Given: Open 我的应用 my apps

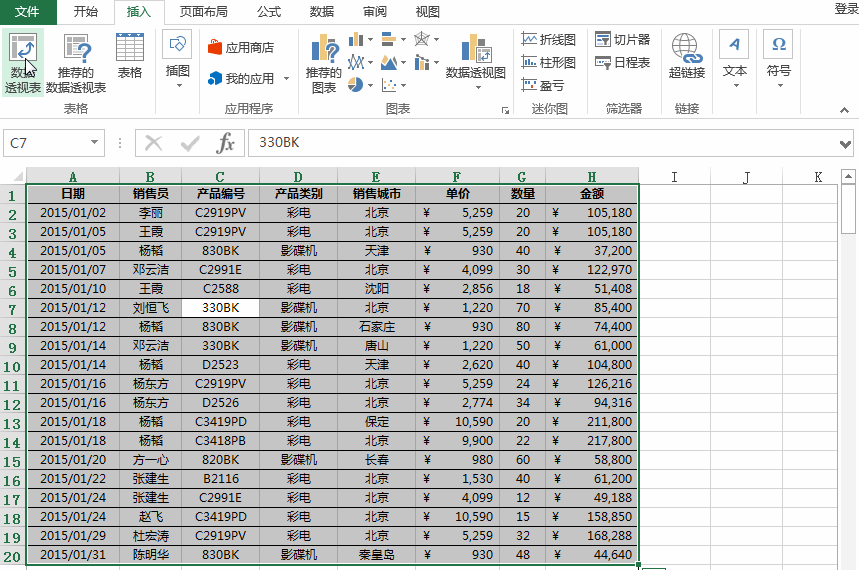Looking at the screenshot, I should pyautogui.click(x=241, y=78).
